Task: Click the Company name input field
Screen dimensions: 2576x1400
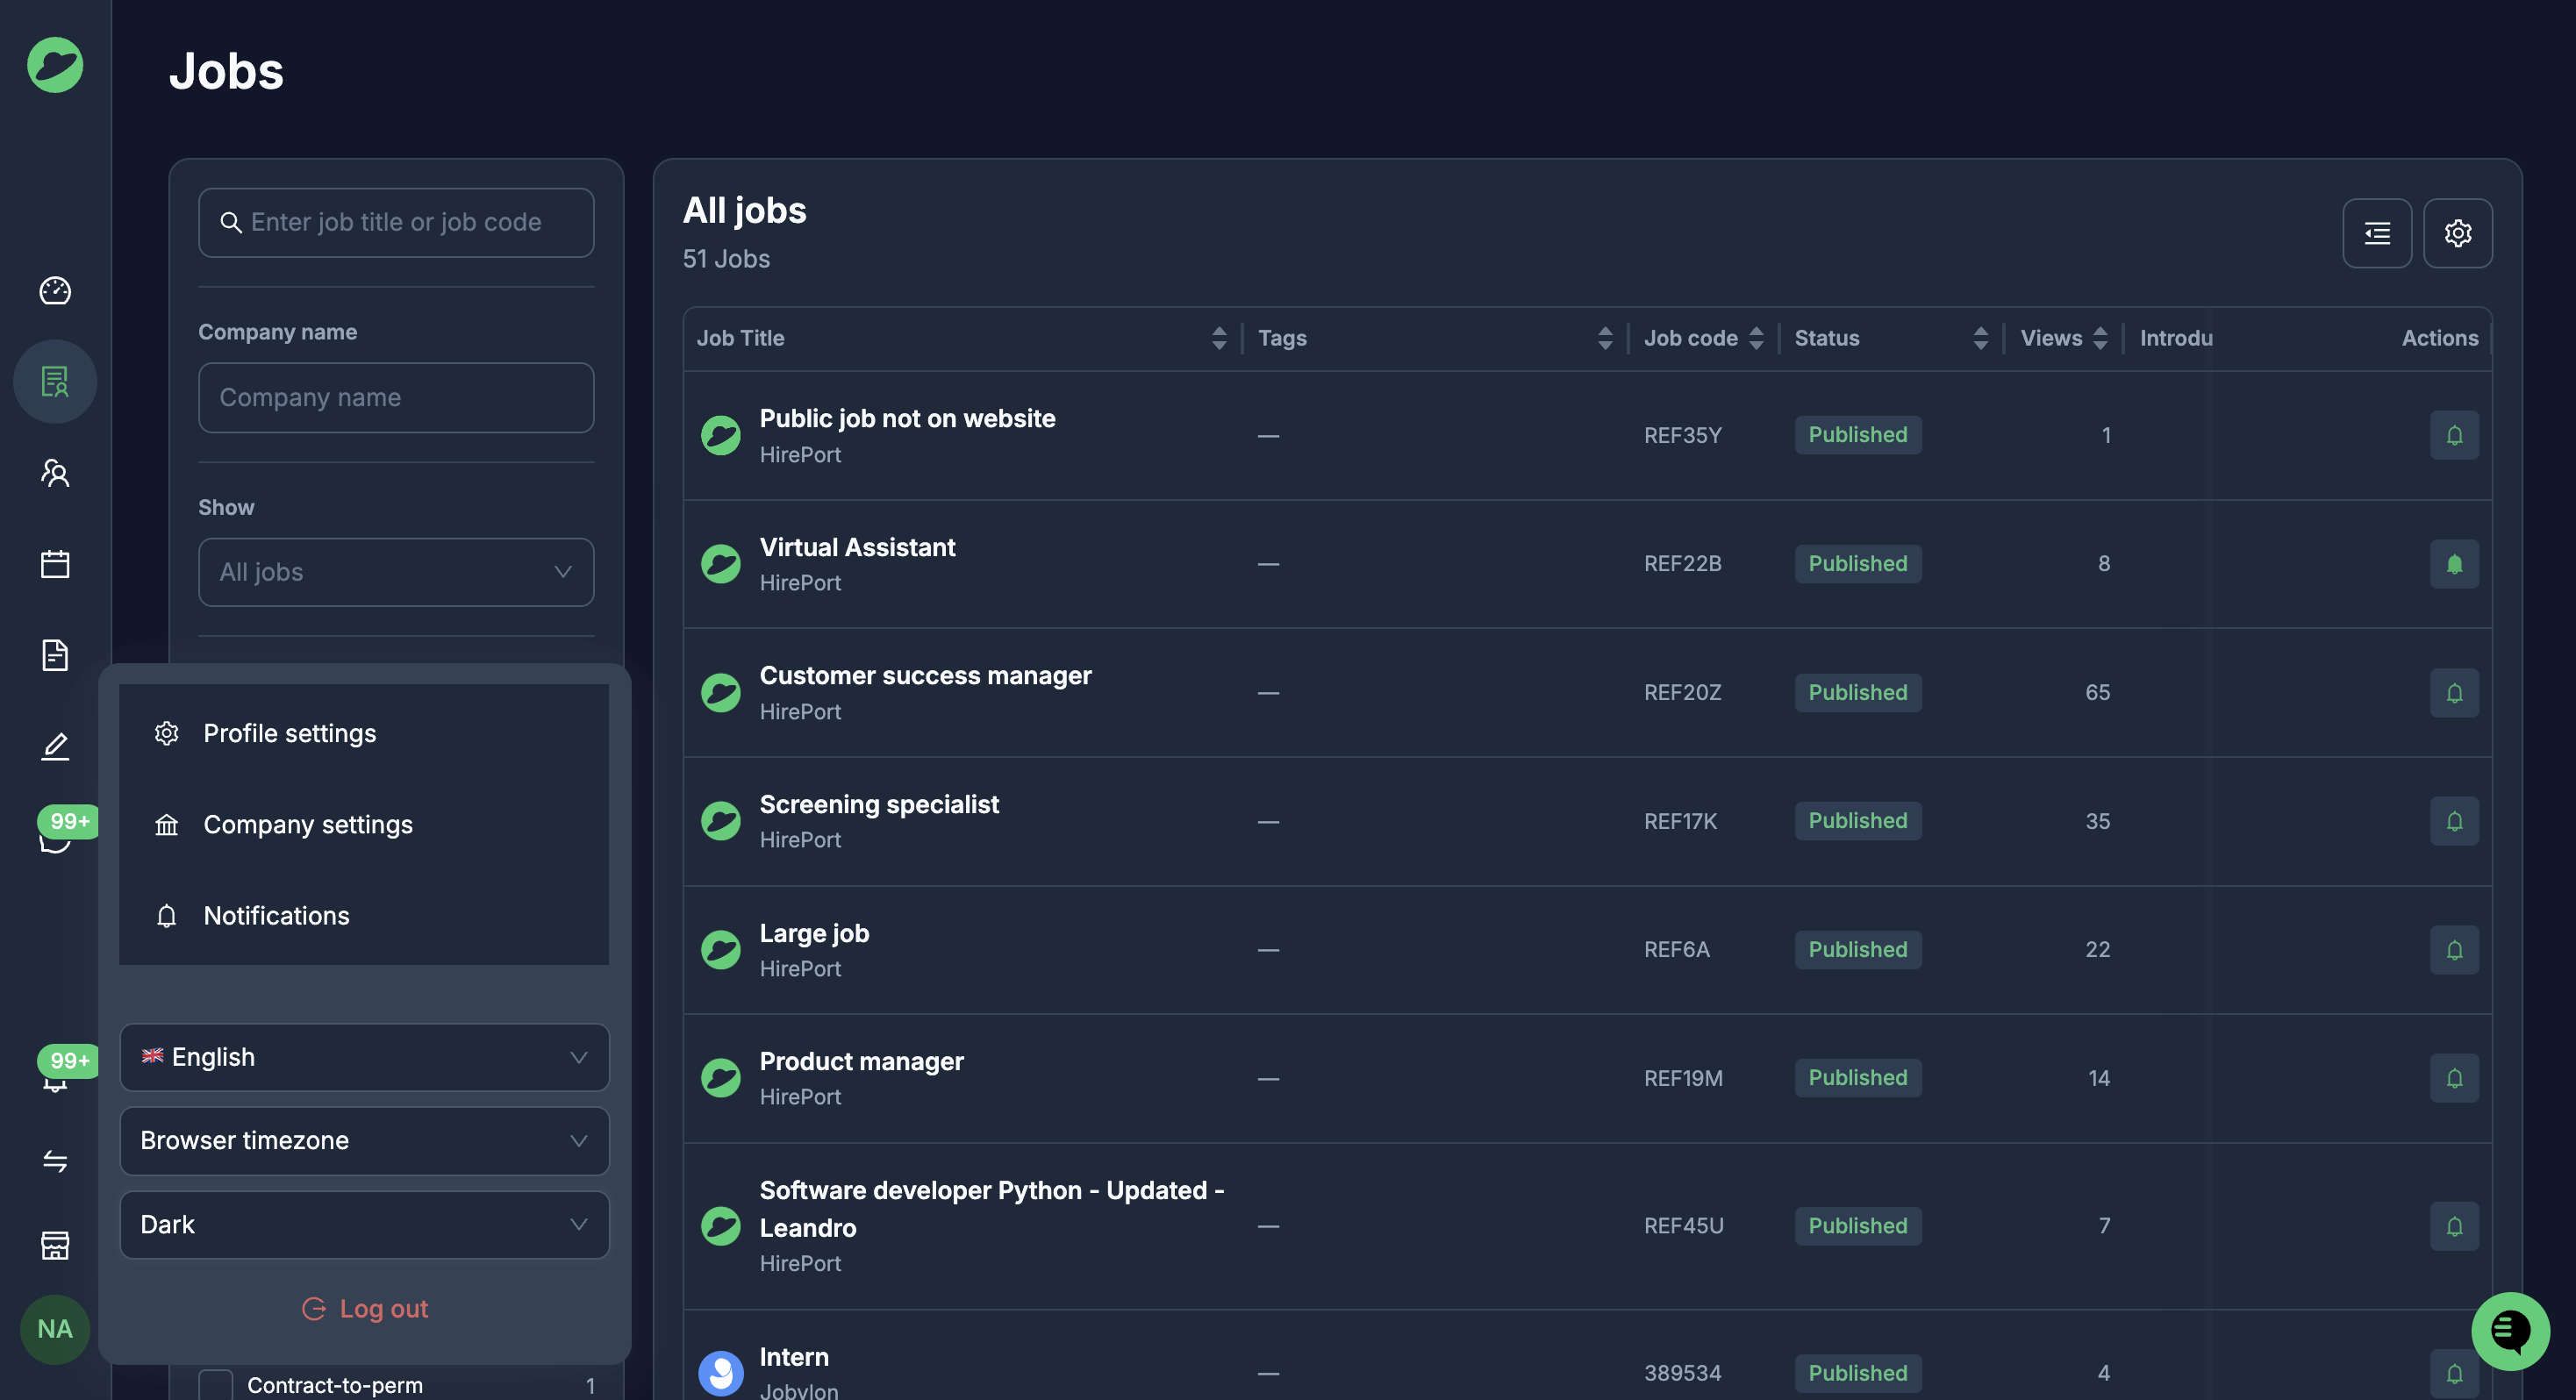Action: [396, 397]
